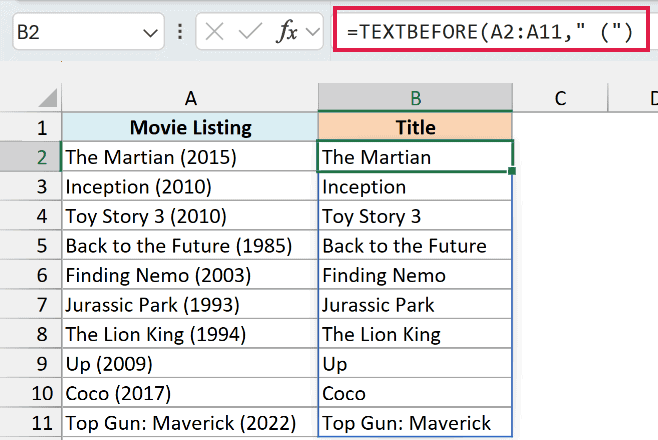Screen dimensions: 658x440
Task: Click cell 'The Martian (2015)'
Action: coord(190,157)
